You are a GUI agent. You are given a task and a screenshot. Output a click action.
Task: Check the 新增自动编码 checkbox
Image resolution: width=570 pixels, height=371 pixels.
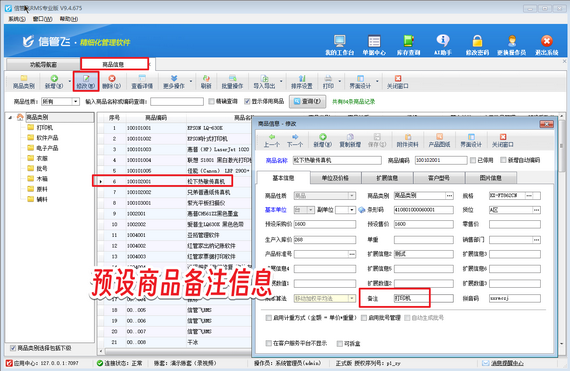(x=503, y=160)
